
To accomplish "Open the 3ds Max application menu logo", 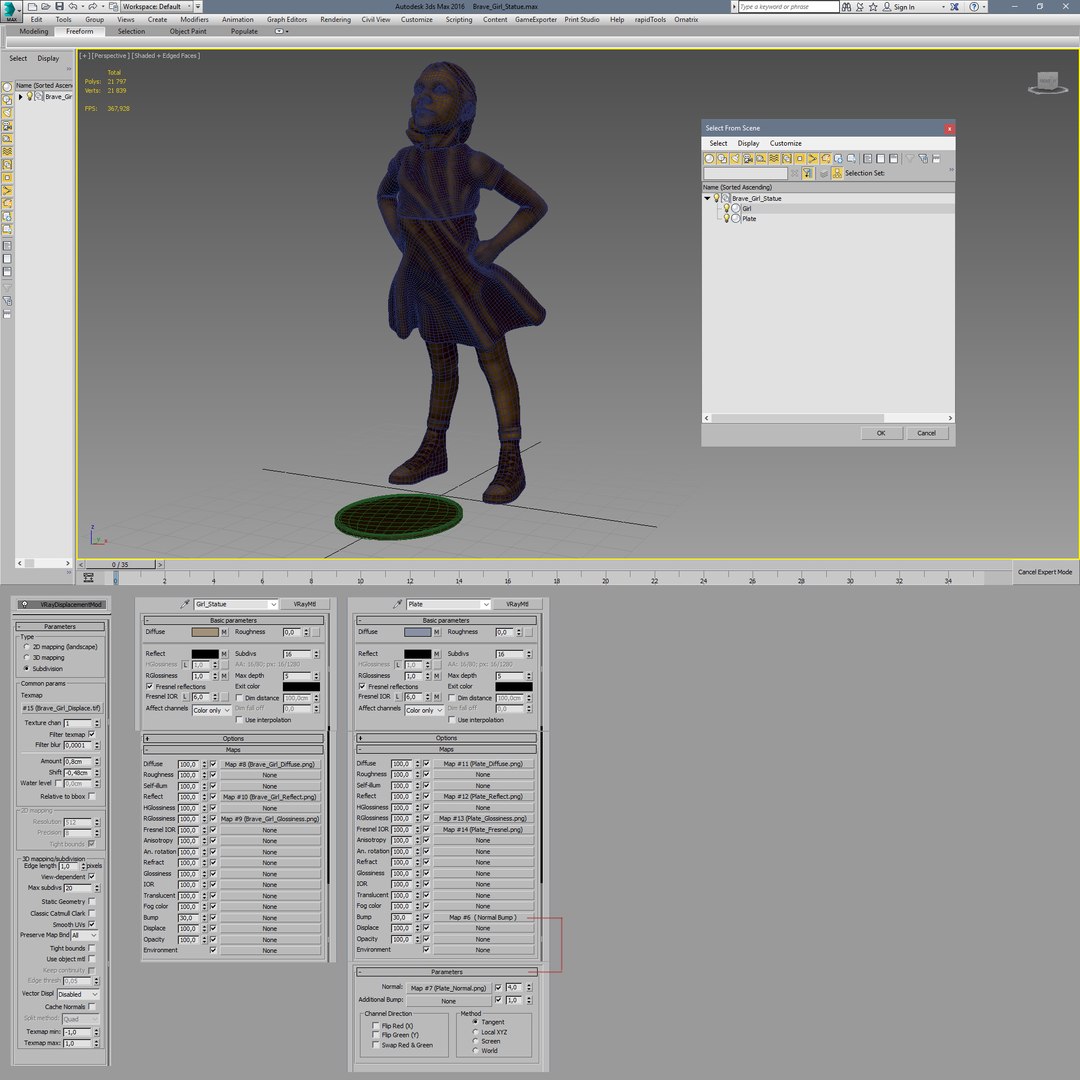I will tap(10, 10).
